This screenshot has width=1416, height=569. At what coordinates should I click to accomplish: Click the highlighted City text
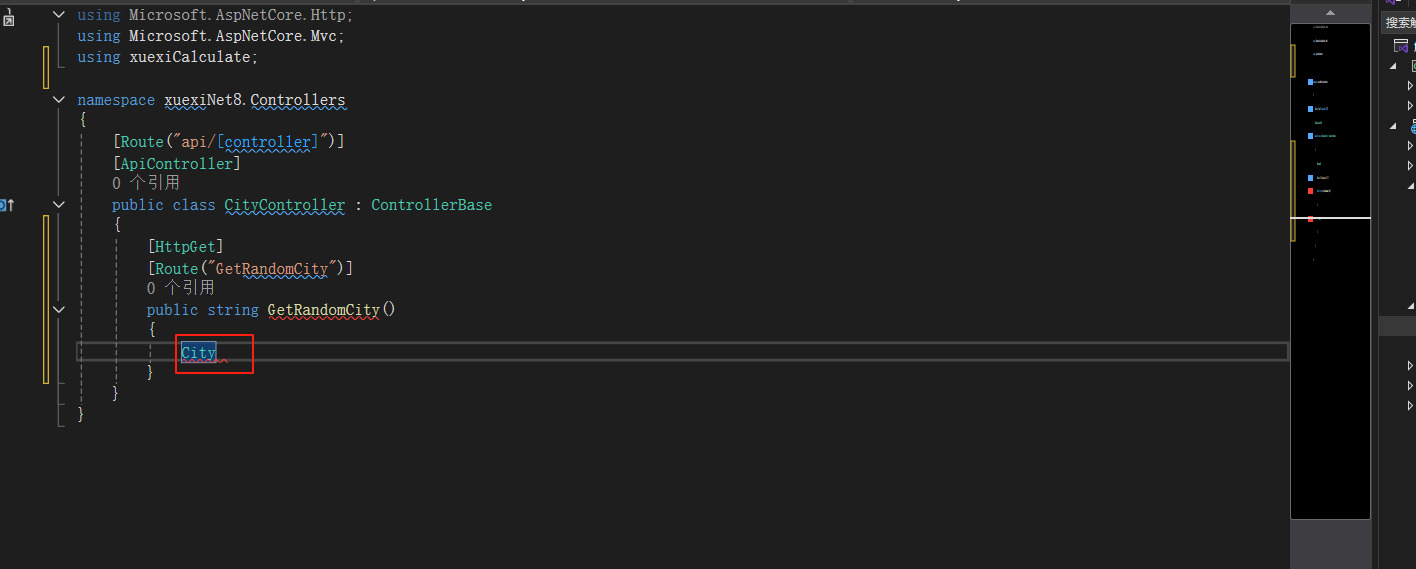click(198, 352)
